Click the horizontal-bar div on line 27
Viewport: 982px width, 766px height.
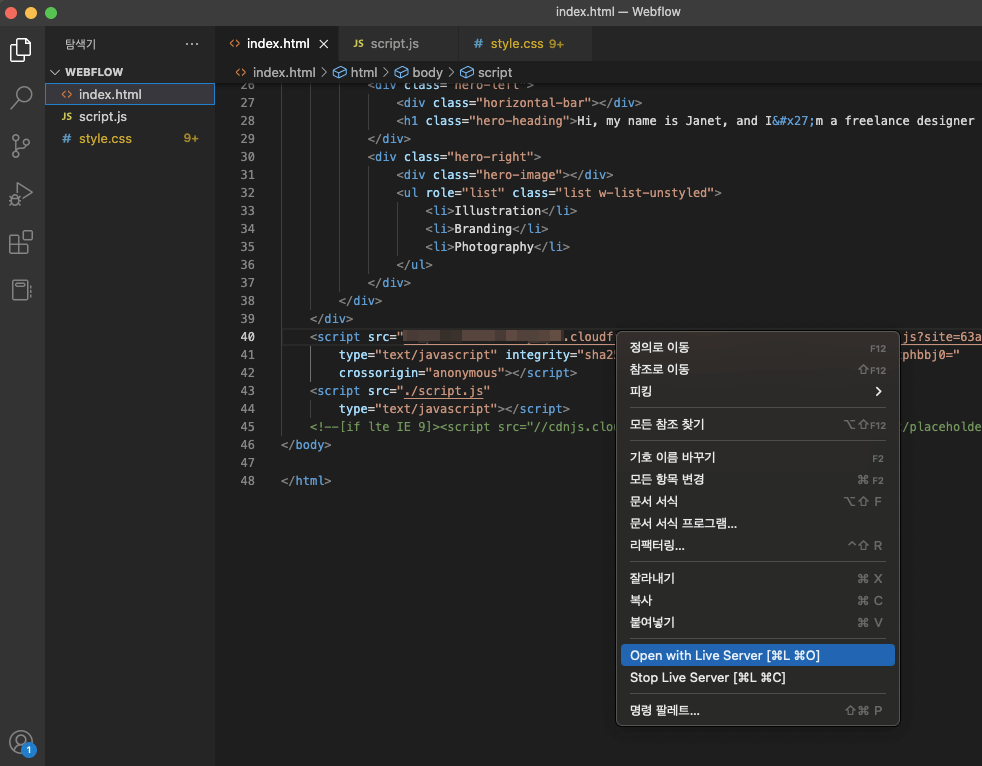click(519, 103)
